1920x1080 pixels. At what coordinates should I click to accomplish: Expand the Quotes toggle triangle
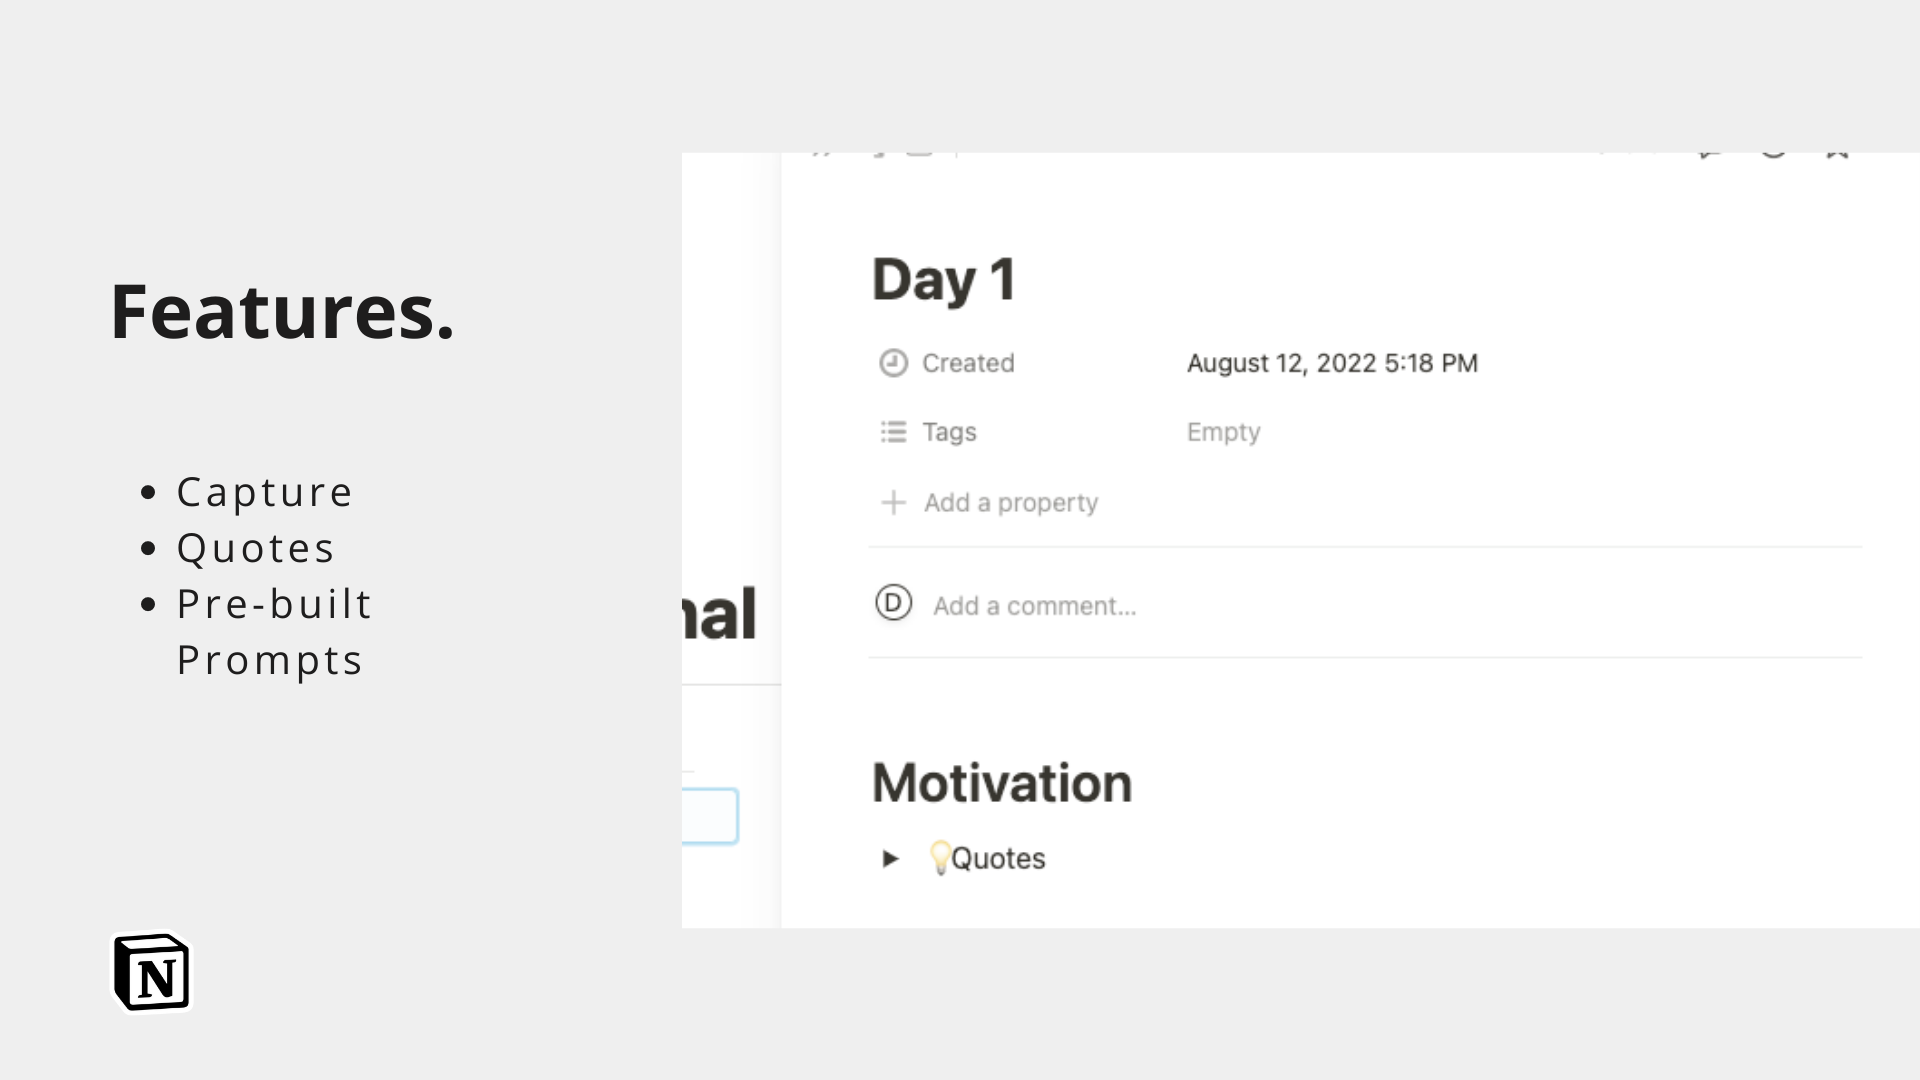pos(890,858)
